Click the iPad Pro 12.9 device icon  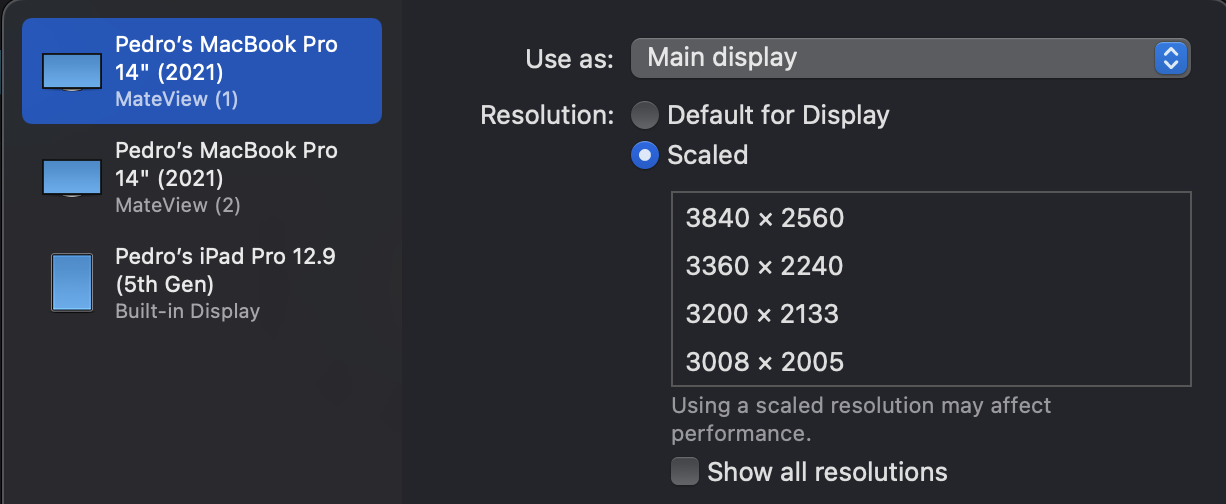[72, 282]
